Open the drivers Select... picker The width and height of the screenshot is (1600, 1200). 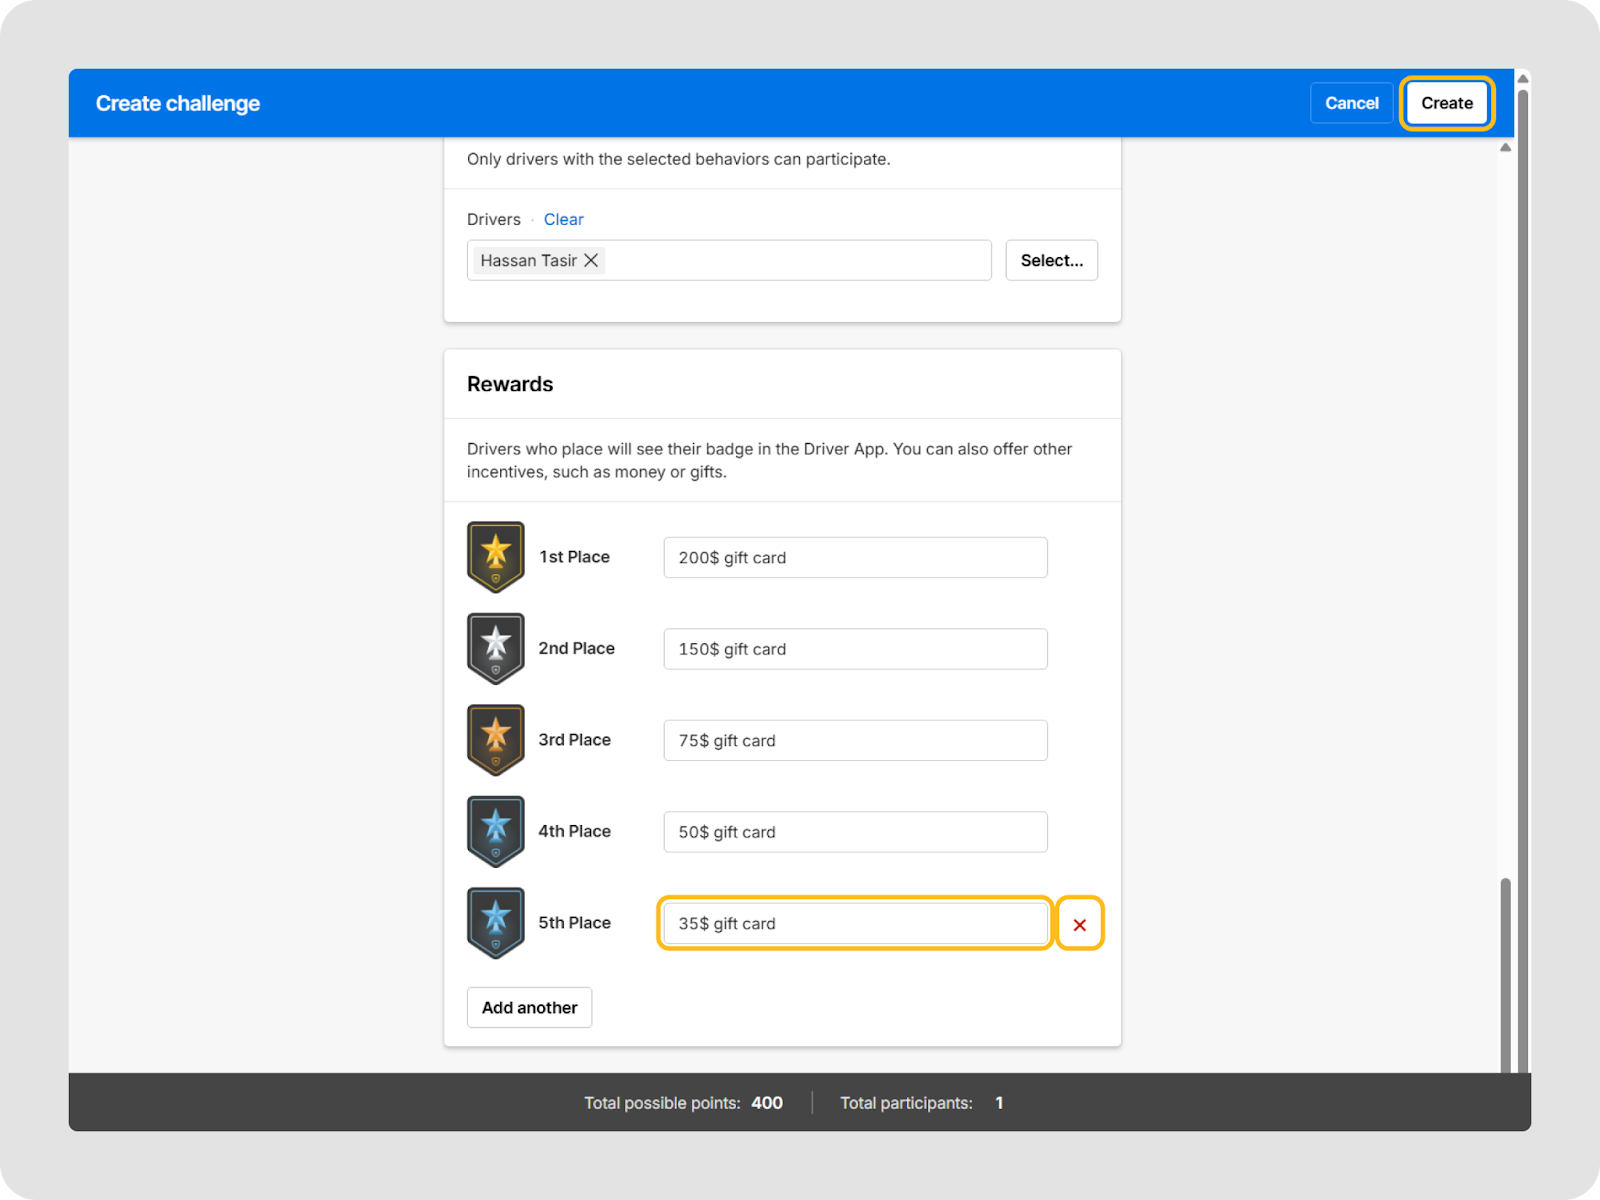(x=1051, y=260)
